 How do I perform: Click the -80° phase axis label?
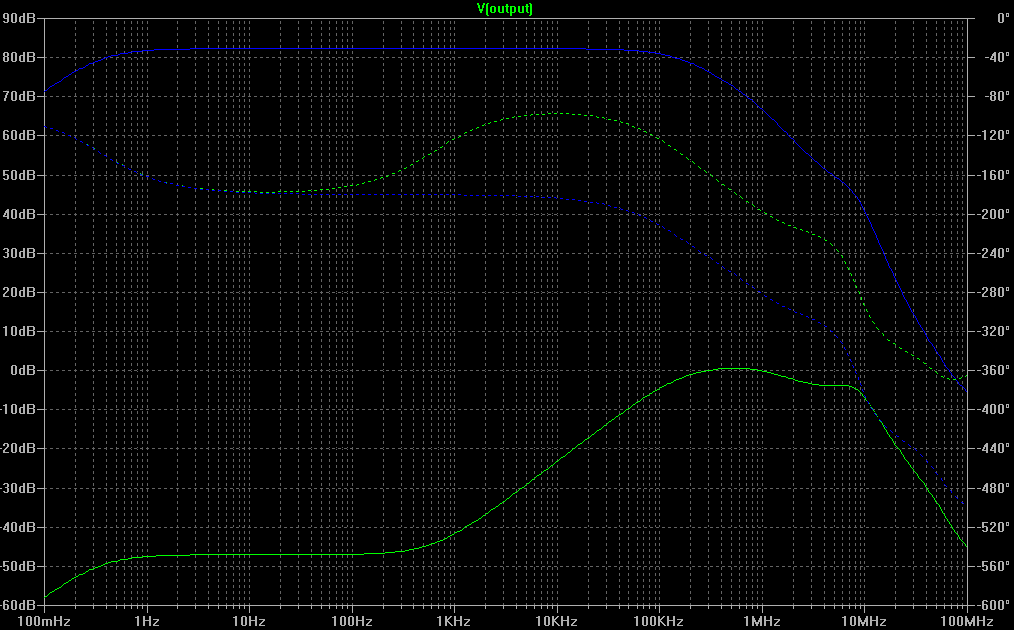click(995, 96)
